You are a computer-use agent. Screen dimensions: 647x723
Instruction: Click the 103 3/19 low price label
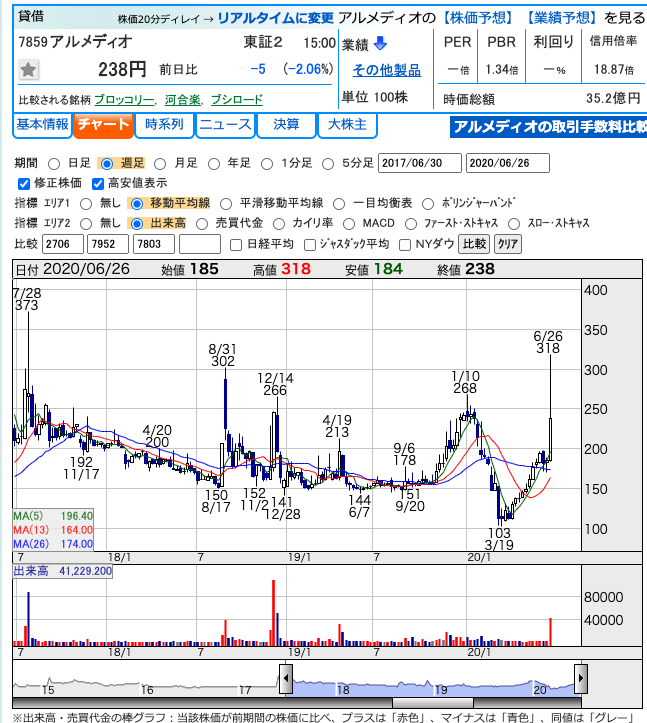(499, 539)
